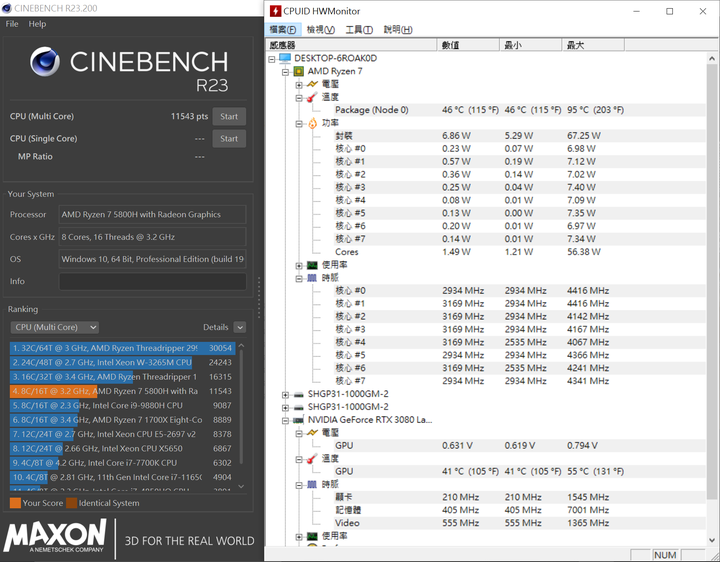Click the CPU temperature thermometer icon
This screenshot has width=720, height=562.
click(x=312, y=97)
